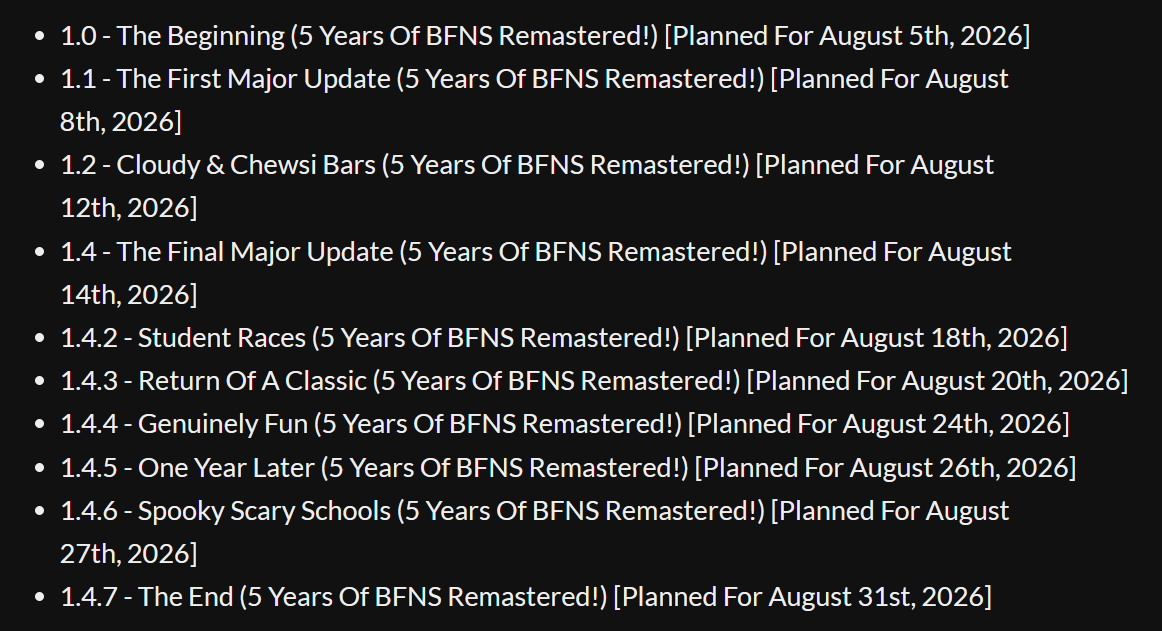Select the 1.4.5 - One Year Later item

(x=568, y=468)
